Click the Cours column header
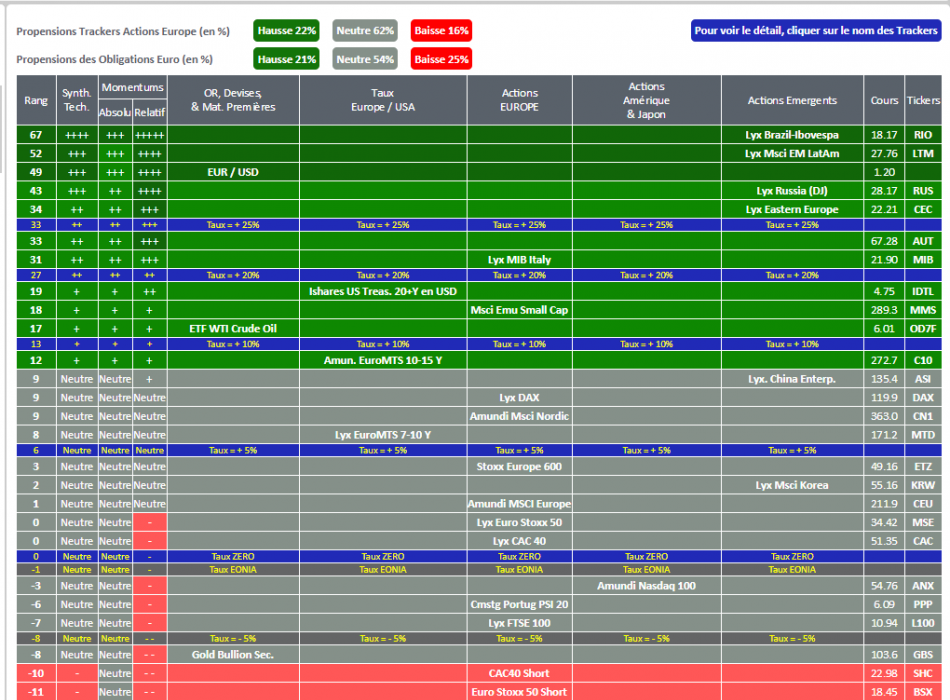Image resolution: width=950 pixels, height=700 pixels. (x=884, y=101)
